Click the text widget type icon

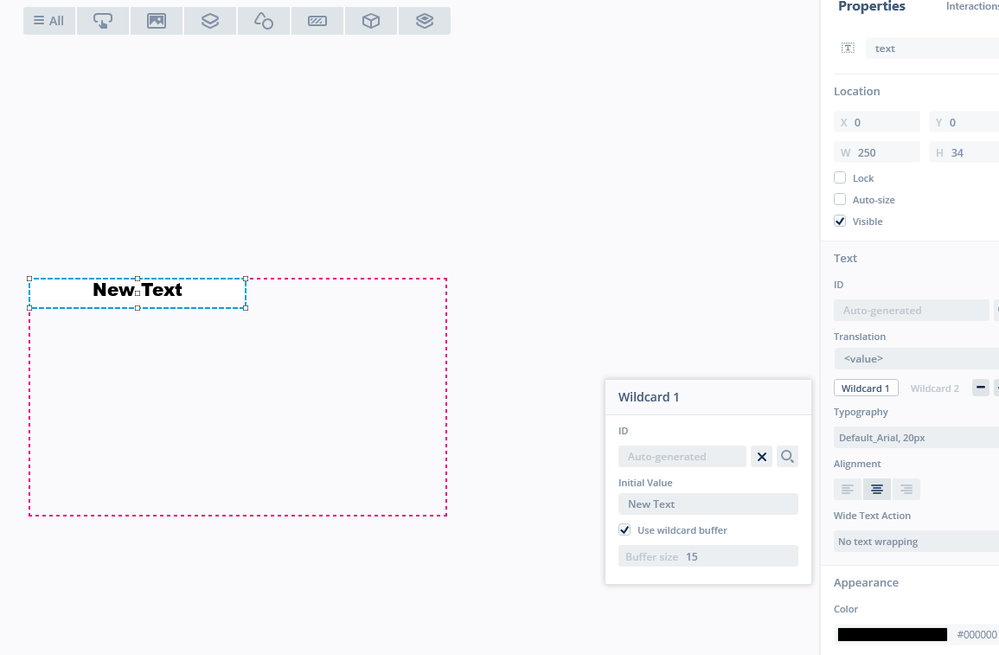coord(847,48)
